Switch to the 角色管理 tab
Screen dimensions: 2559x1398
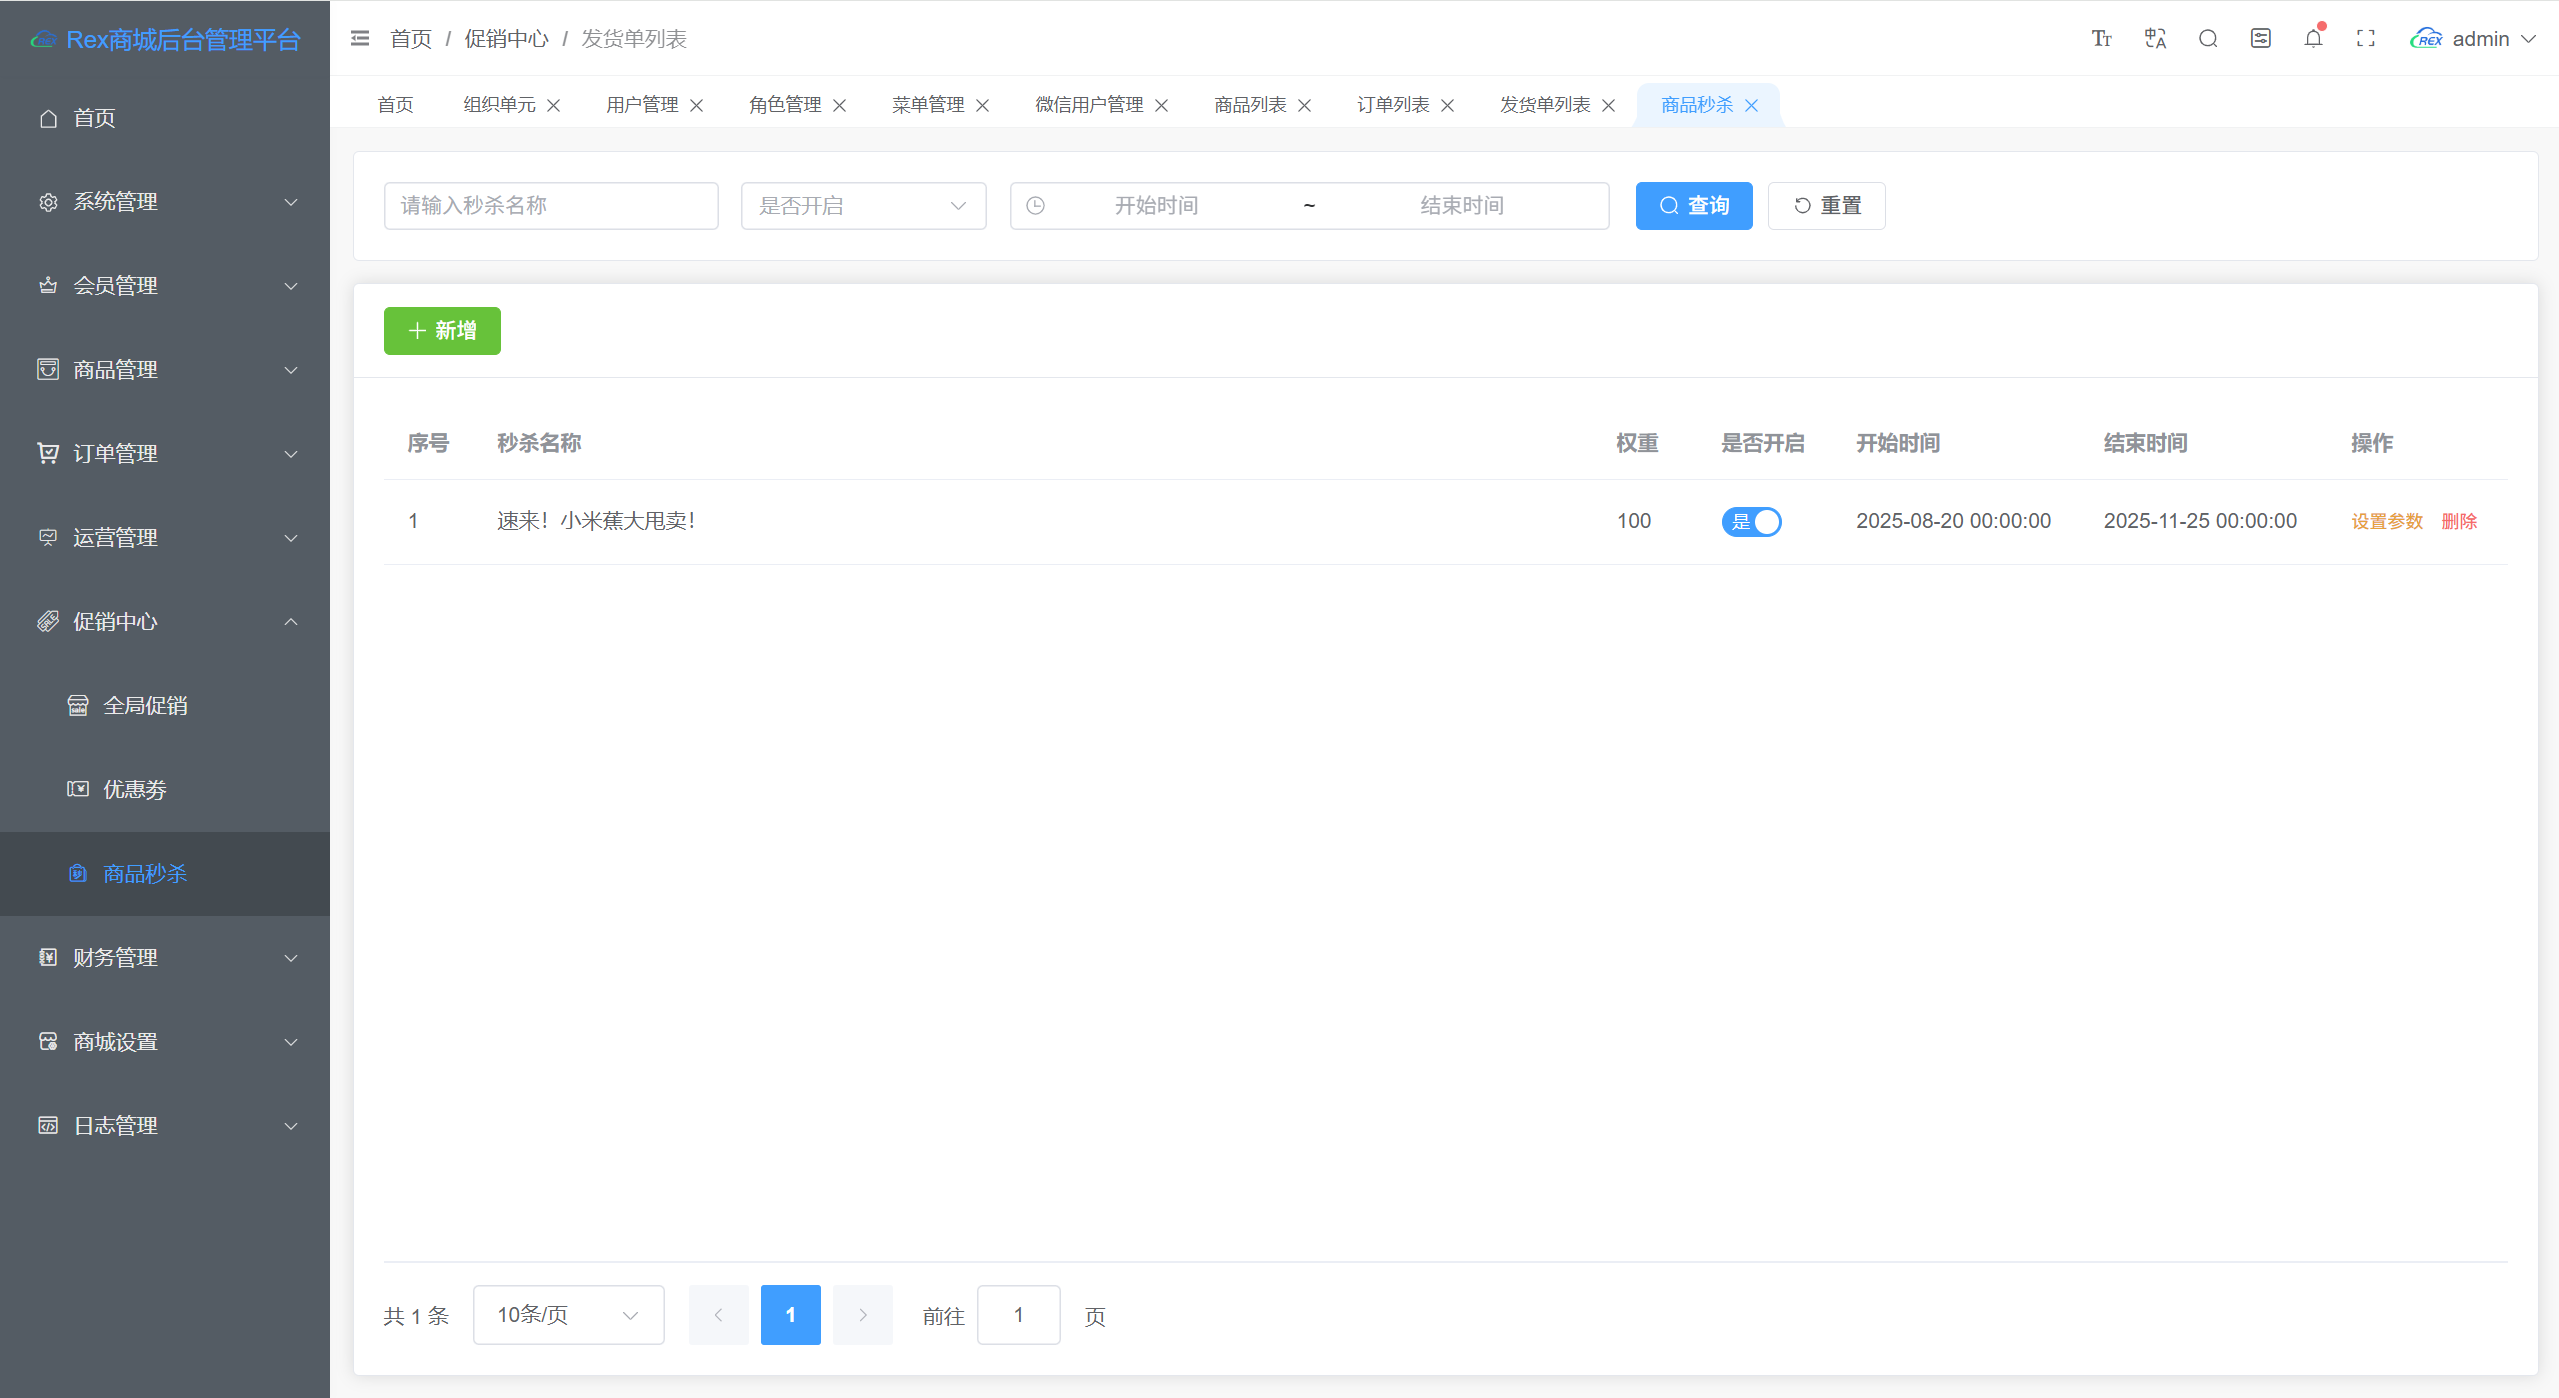click(x=785, y=105)
